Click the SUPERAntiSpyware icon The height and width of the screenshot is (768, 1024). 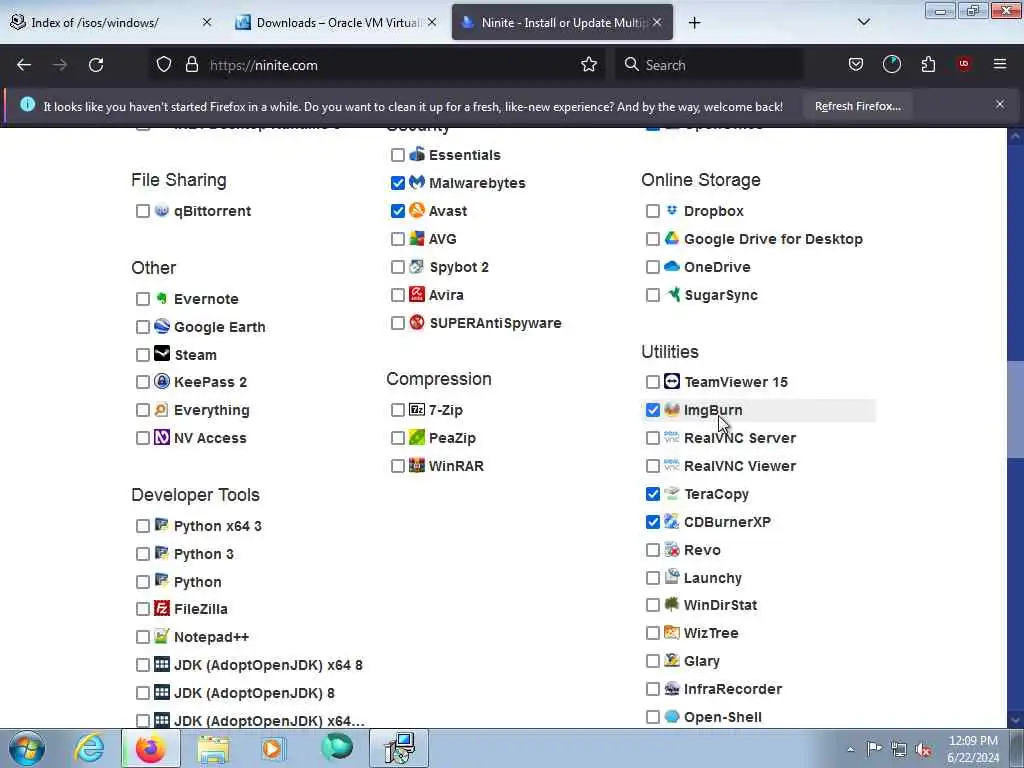[417, 323]
